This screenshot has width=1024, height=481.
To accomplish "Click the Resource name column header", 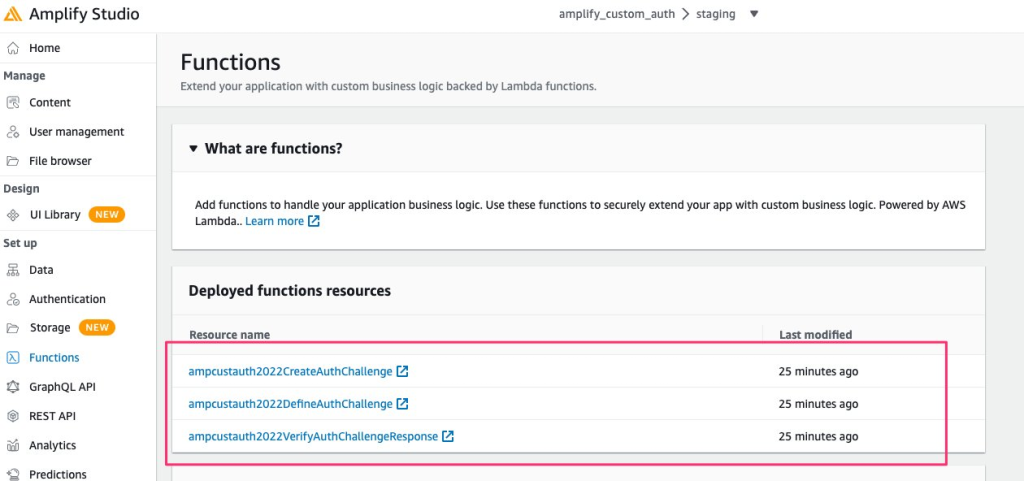I will [230, 335].
